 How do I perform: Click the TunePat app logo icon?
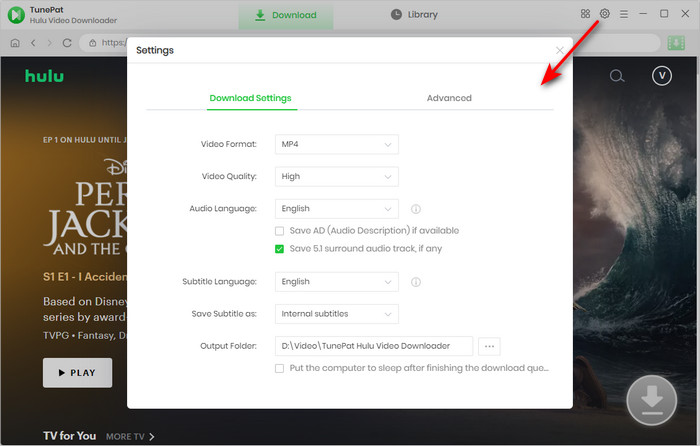tap(16, 15)
